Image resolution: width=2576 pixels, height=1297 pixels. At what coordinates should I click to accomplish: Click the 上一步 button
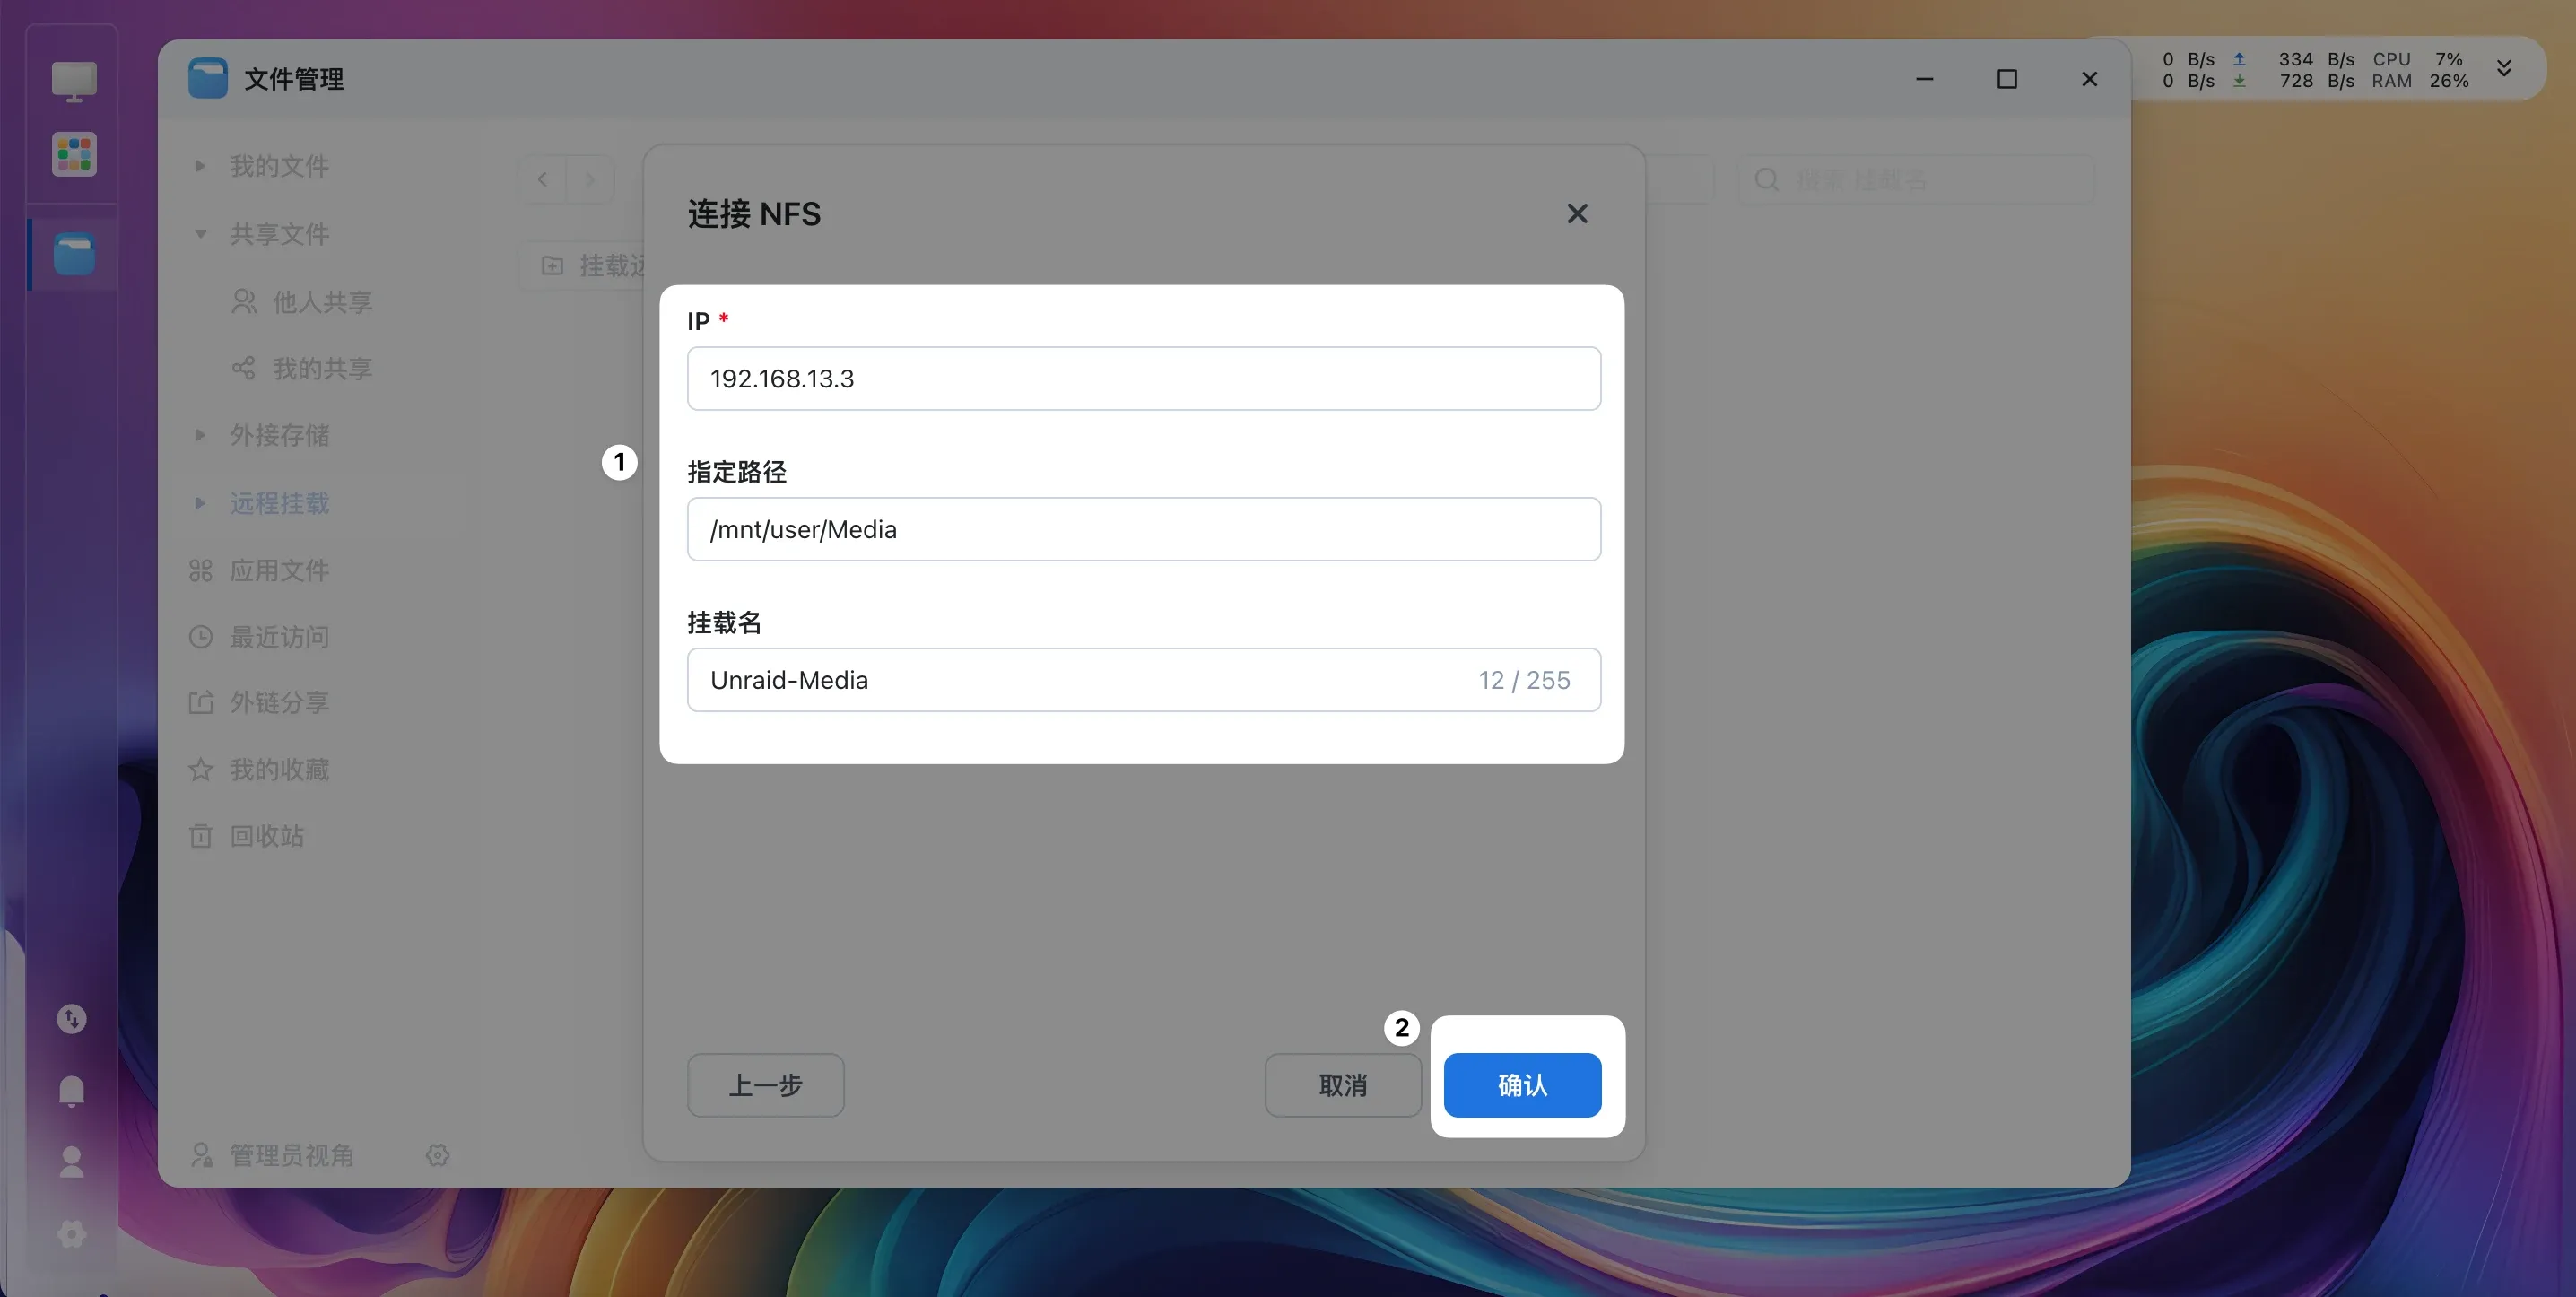[x=766, y=1085]
